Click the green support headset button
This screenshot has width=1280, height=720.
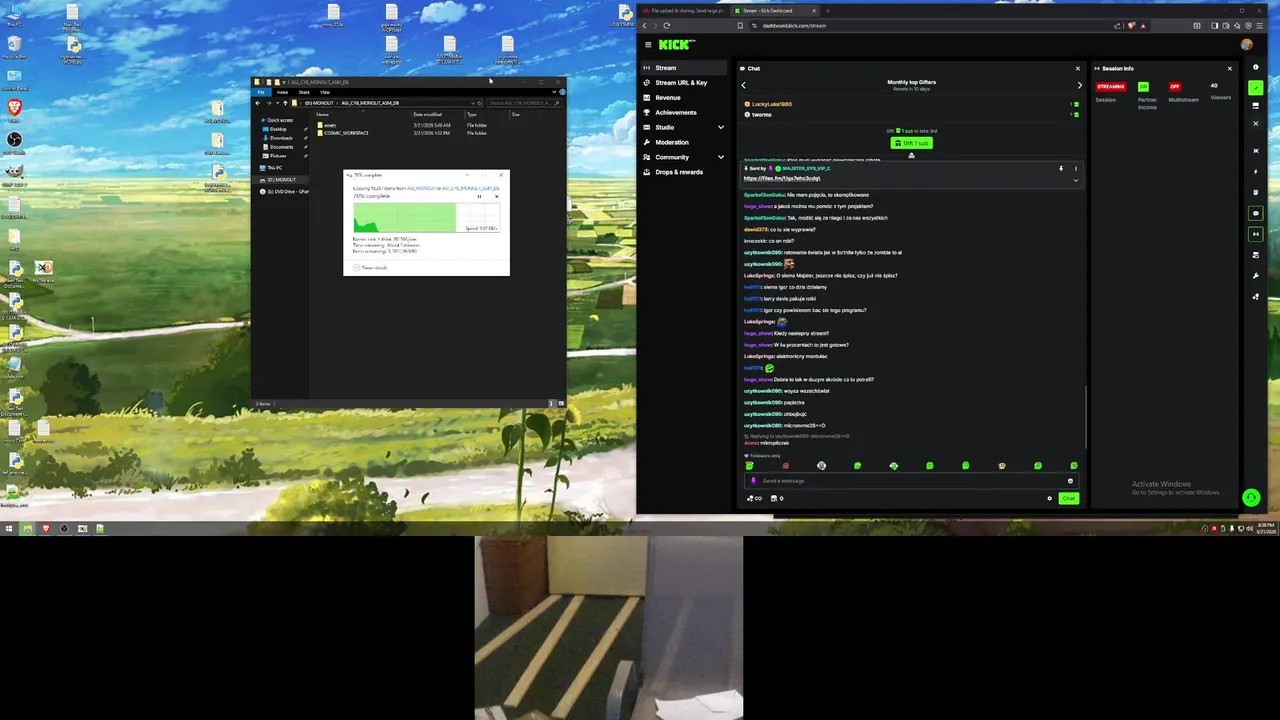click(1250, 497)
